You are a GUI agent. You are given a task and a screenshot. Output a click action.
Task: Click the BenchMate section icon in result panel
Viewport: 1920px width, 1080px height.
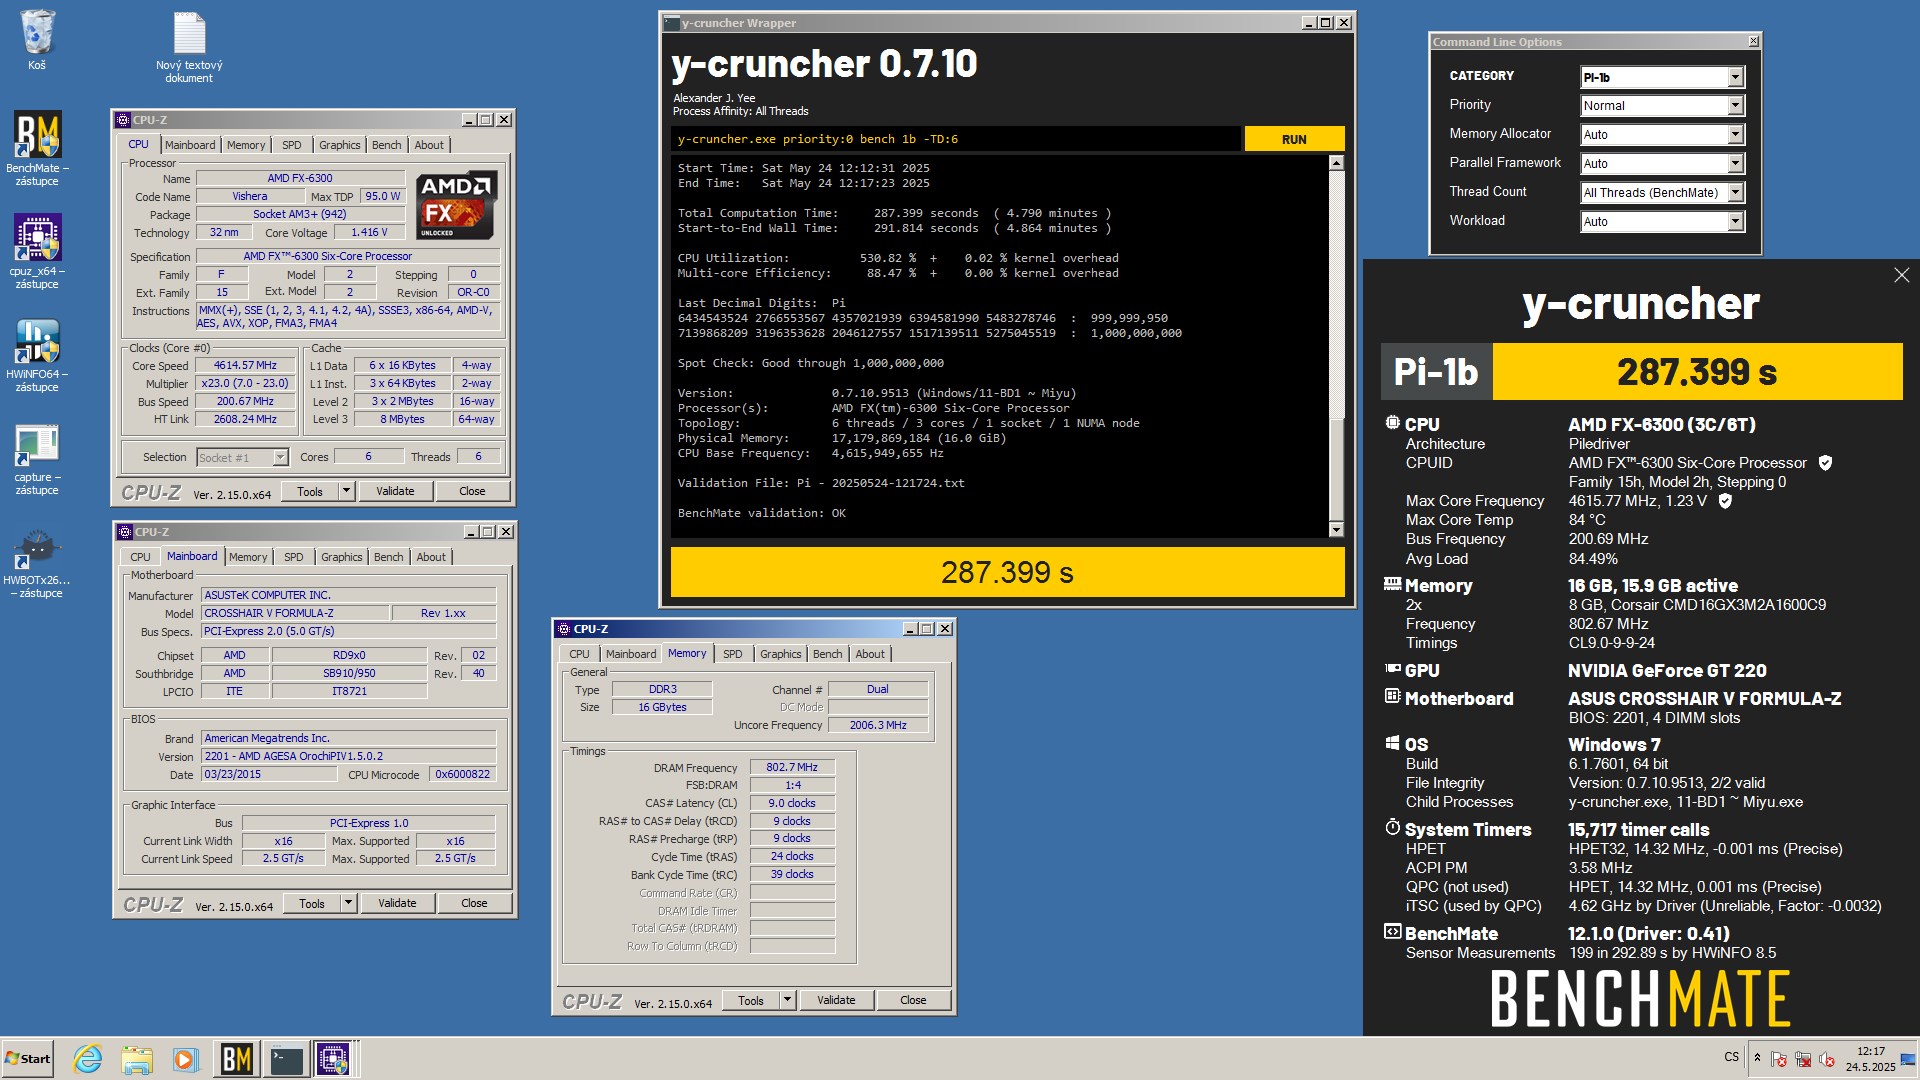click(1392, 931)
